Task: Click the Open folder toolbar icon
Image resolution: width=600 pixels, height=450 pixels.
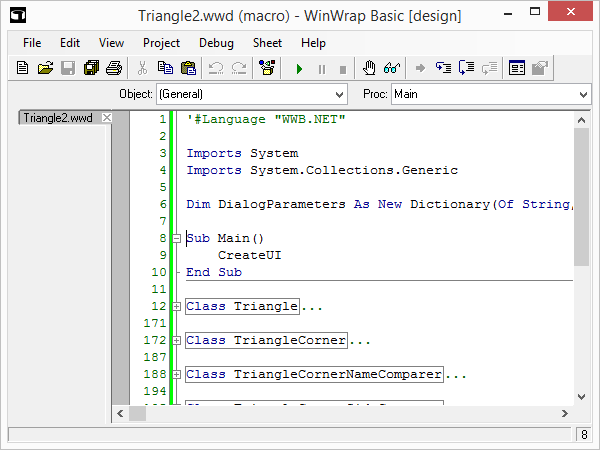Action: click(x=45, y=68)
